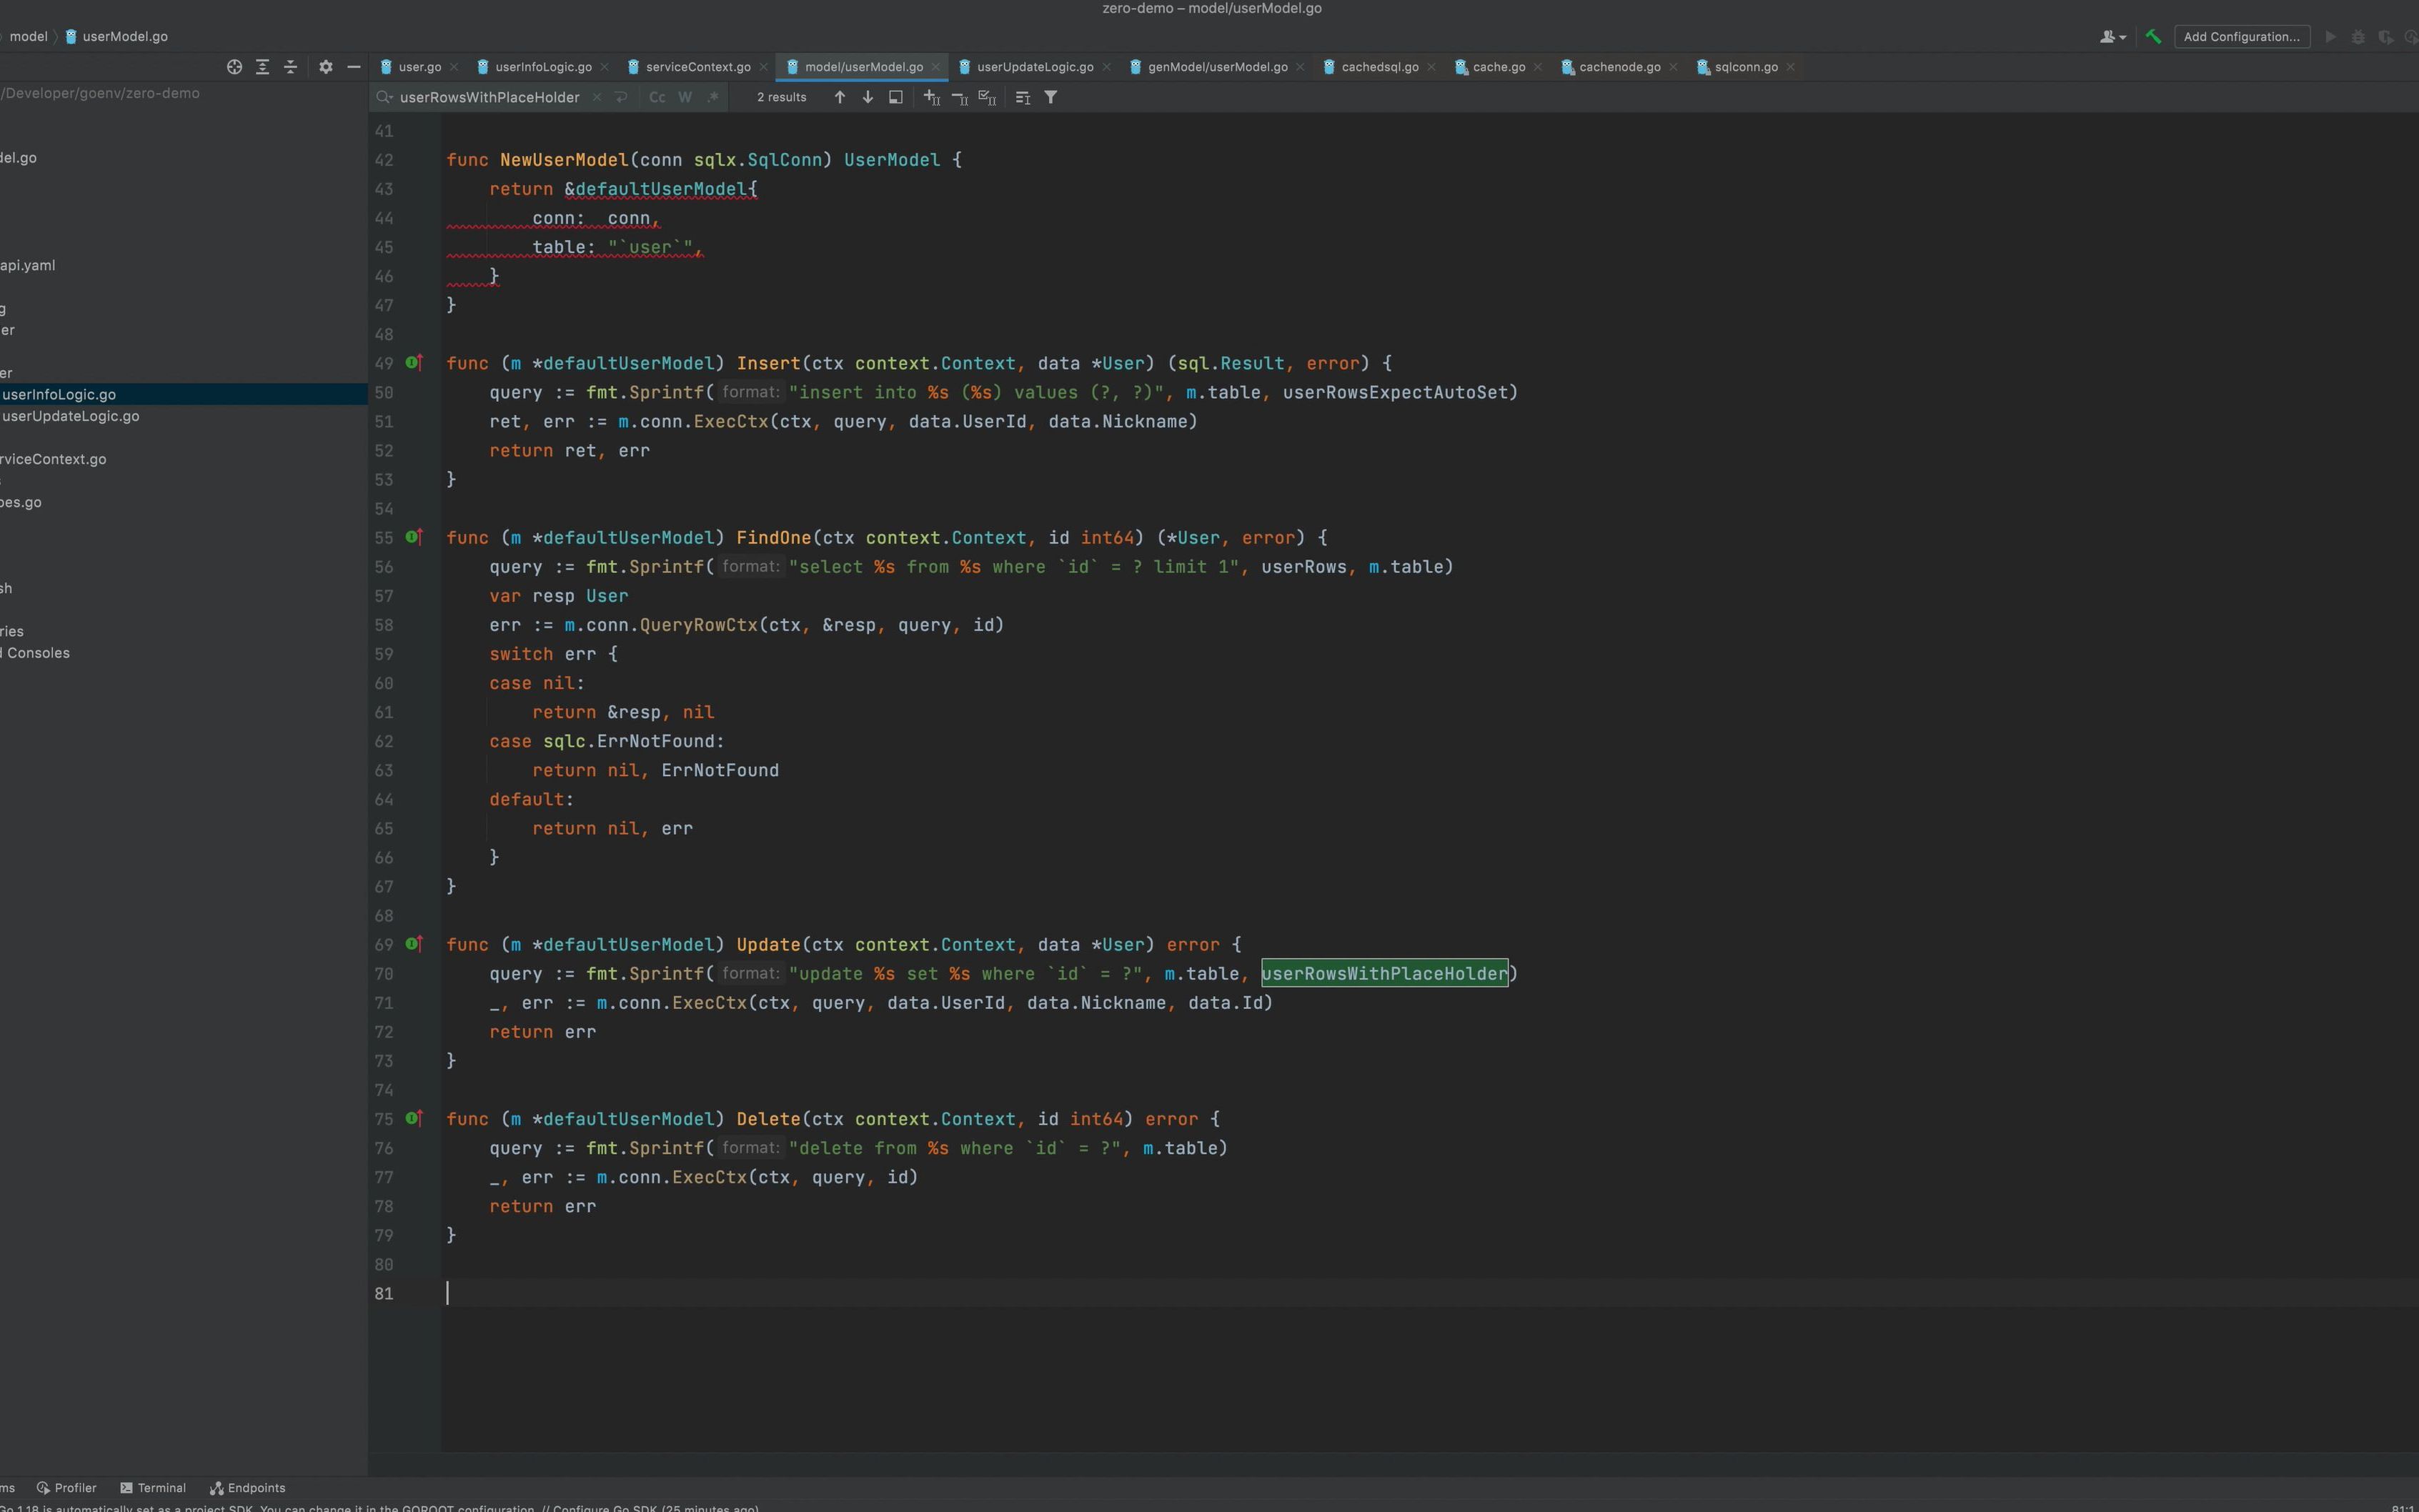Image resolution: width=2419 pixels, height=1512 pixels.
Task: Toggle Words option in find bar
Action: [685, 97]
